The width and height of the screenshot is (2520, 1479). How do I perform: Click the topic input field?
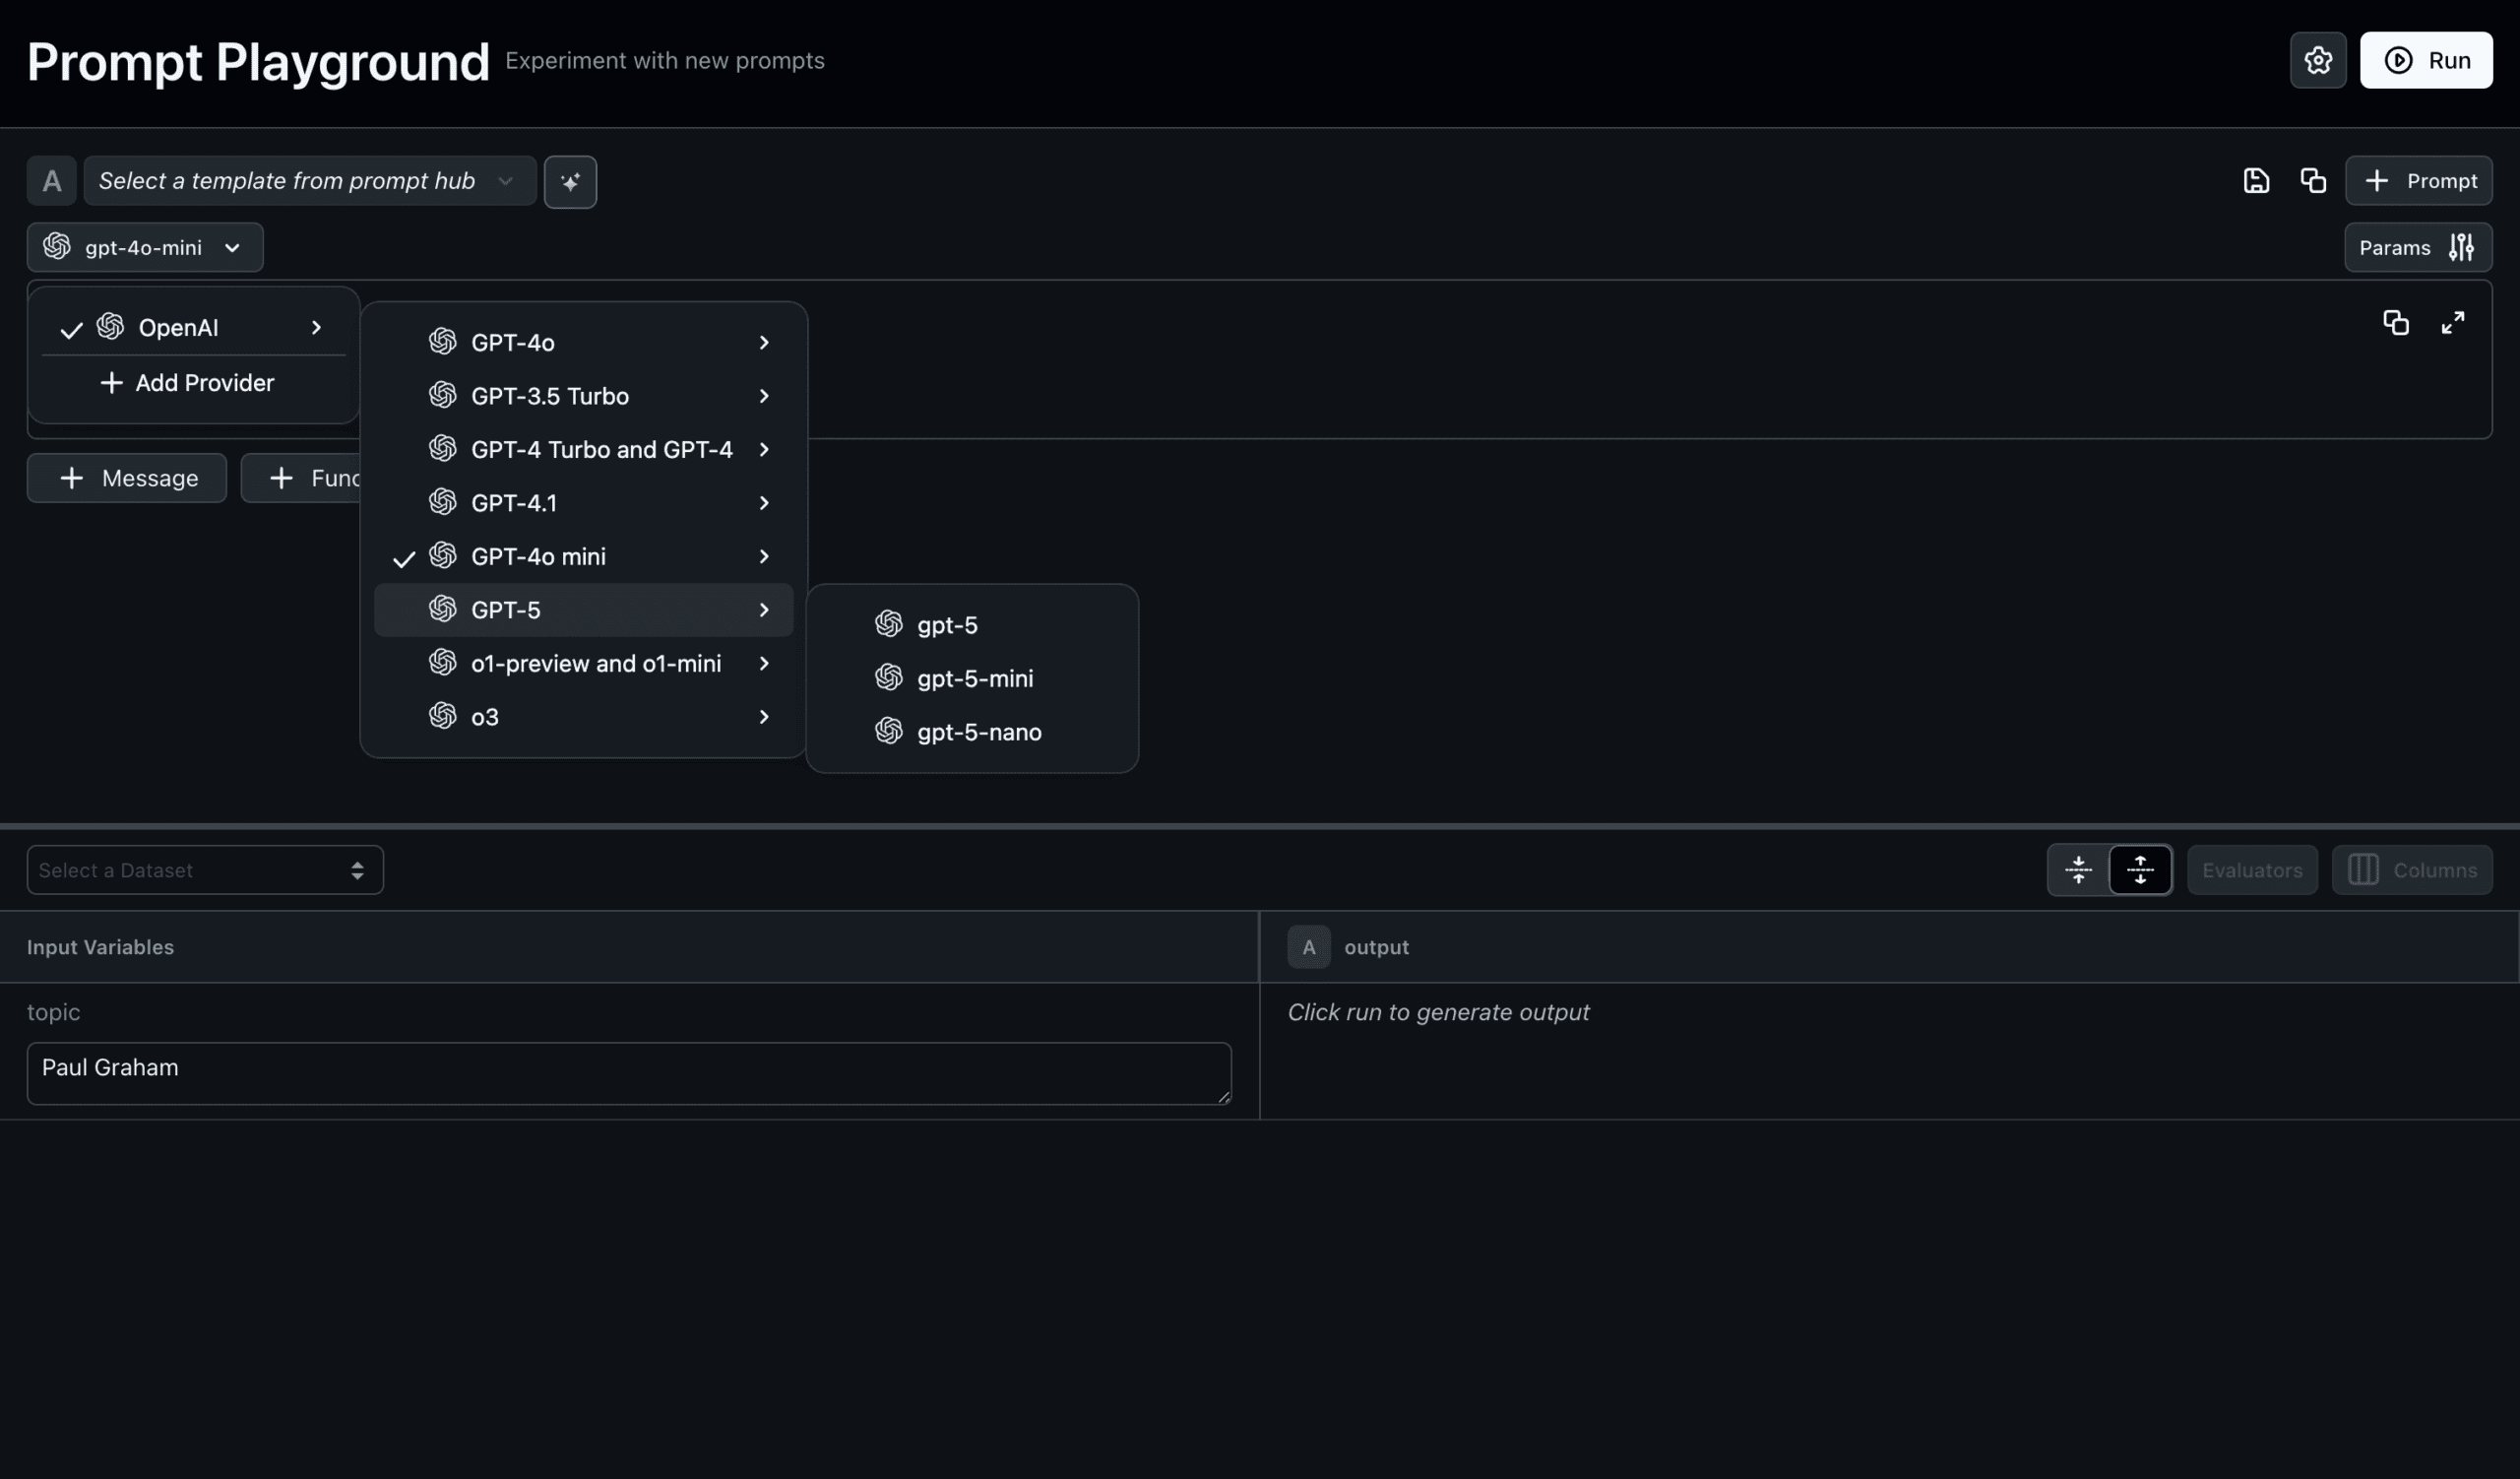tap(629, 1074)
